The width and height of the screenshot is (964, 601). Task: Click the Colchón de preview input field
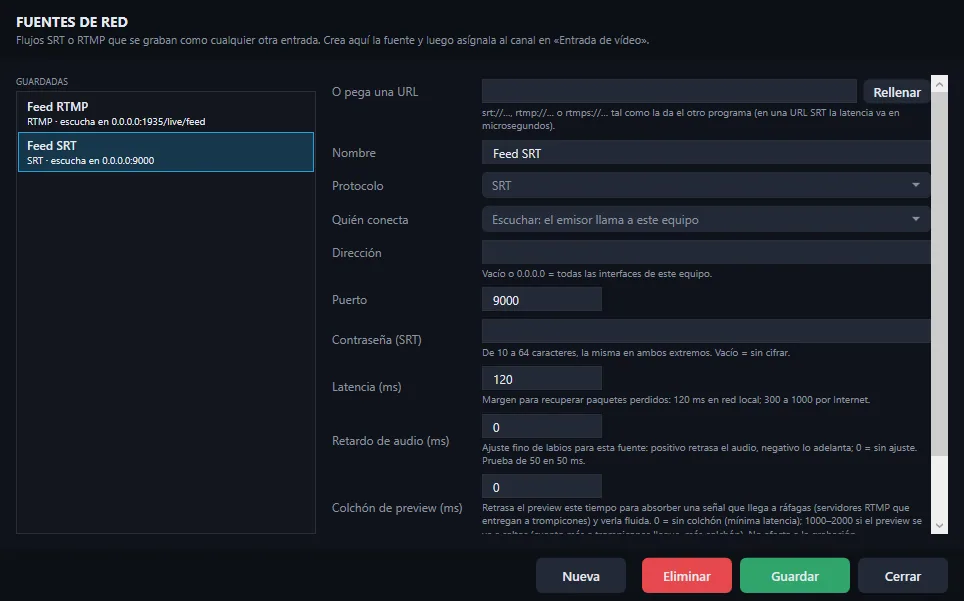[542, 487]
